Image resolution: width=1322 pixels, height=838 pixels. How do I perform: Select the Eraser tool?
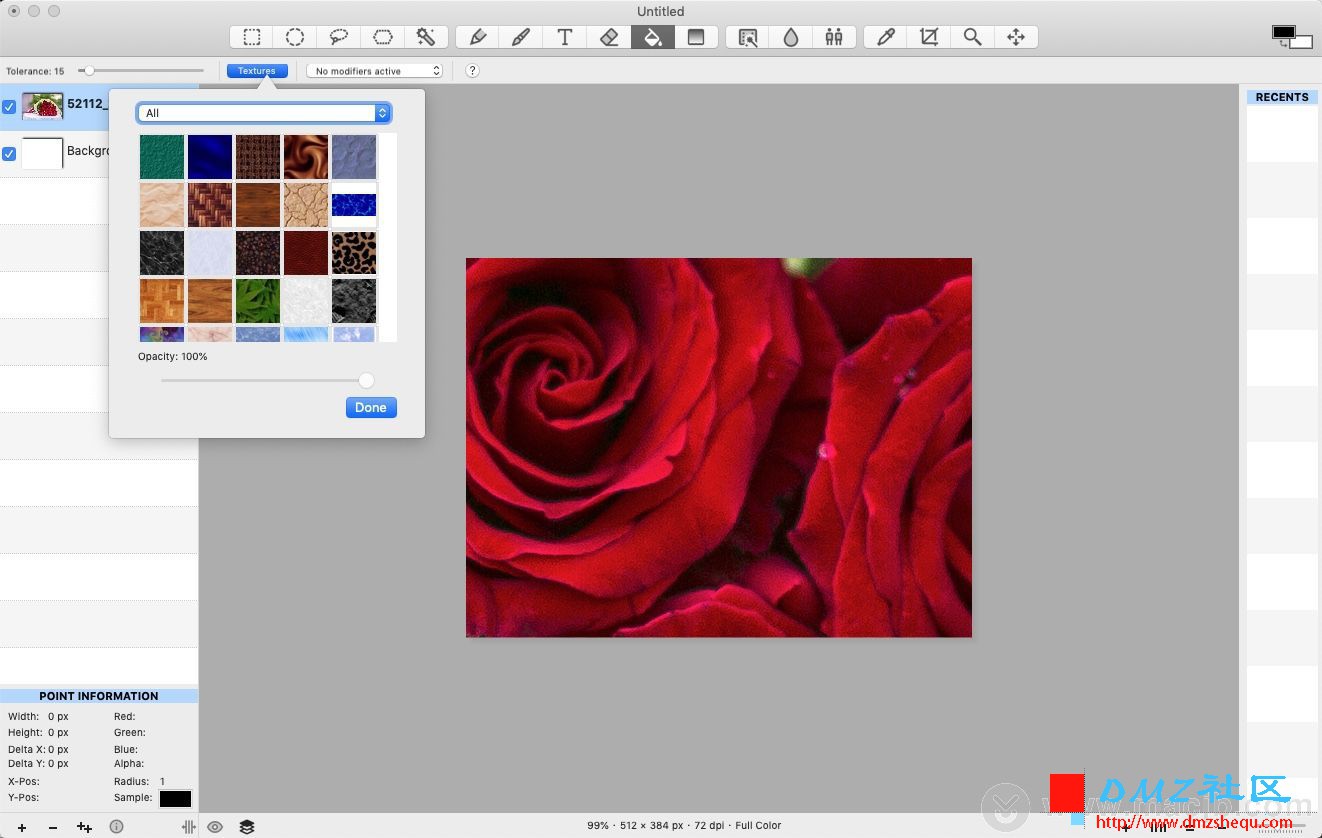click(x=609, y=37)
